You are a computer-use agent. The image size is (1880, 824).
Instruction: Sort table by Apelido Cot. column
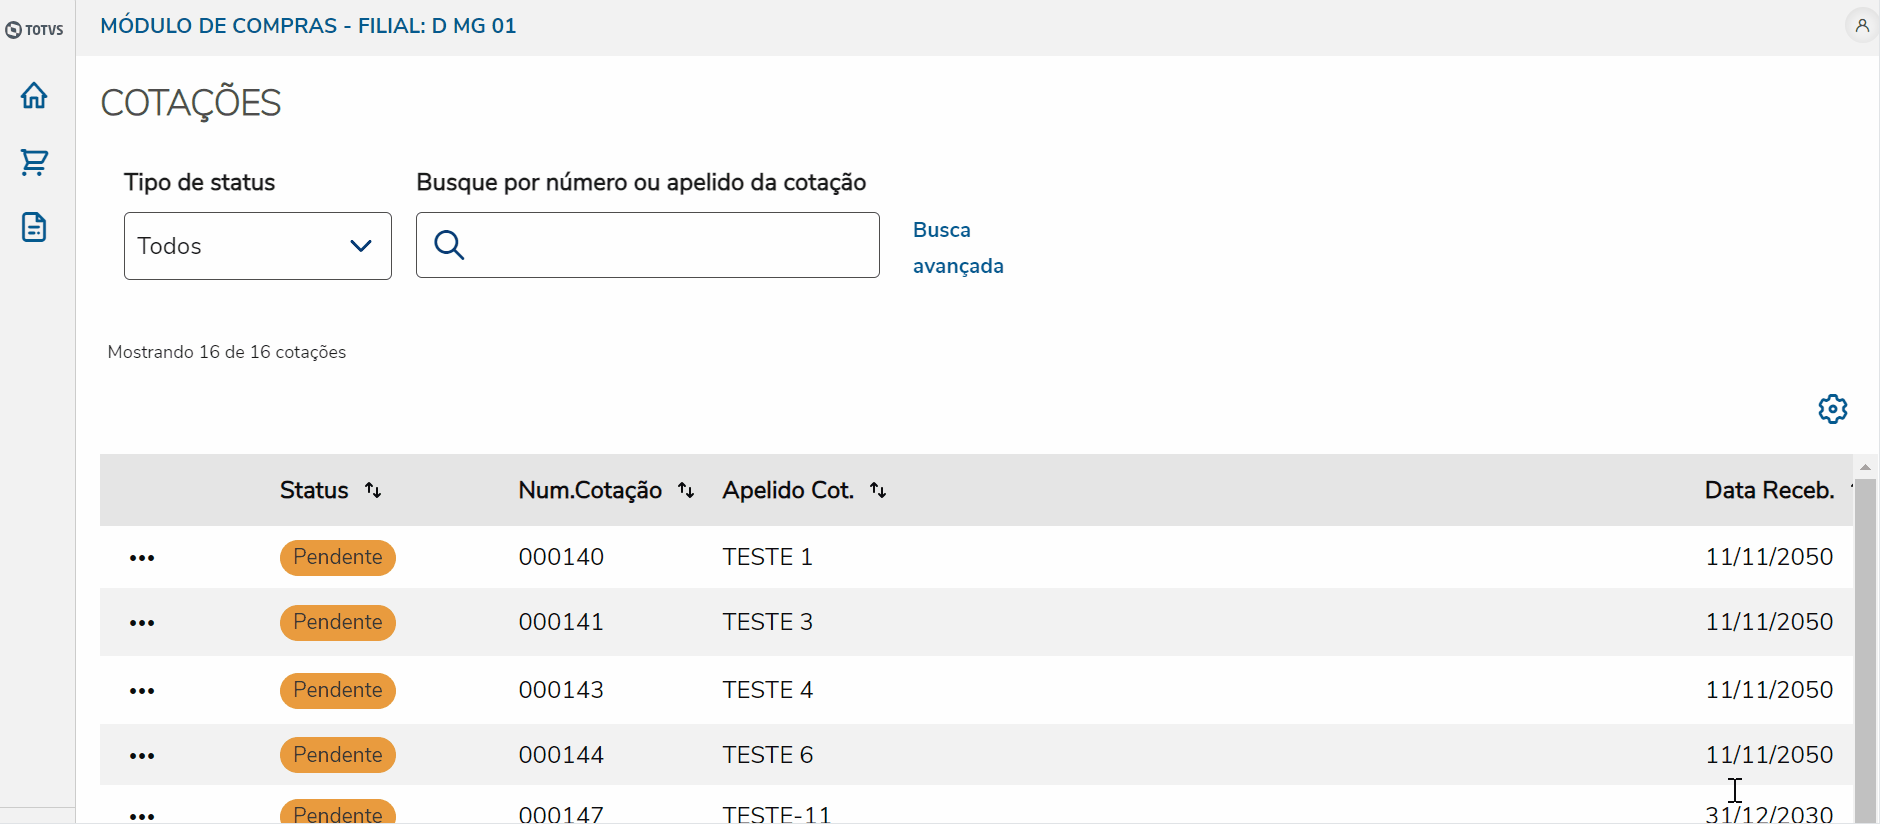(x=878, y=490)
